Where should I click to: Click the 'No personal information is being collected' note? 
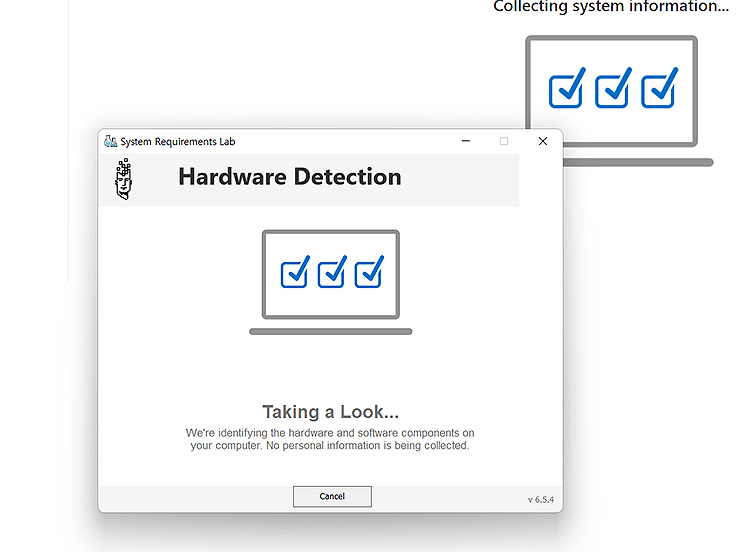point(368,445)
